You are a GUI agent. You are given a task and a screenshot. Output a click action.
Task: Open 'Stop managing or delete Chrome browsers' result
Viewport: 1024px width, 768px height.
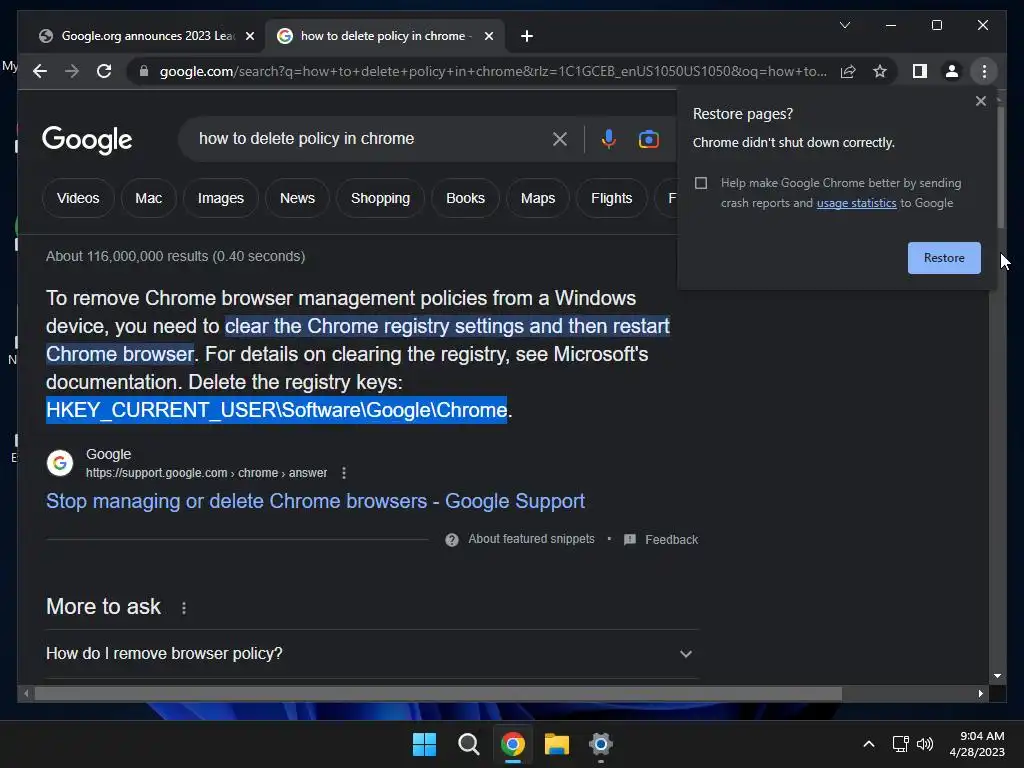pos(315,502)
